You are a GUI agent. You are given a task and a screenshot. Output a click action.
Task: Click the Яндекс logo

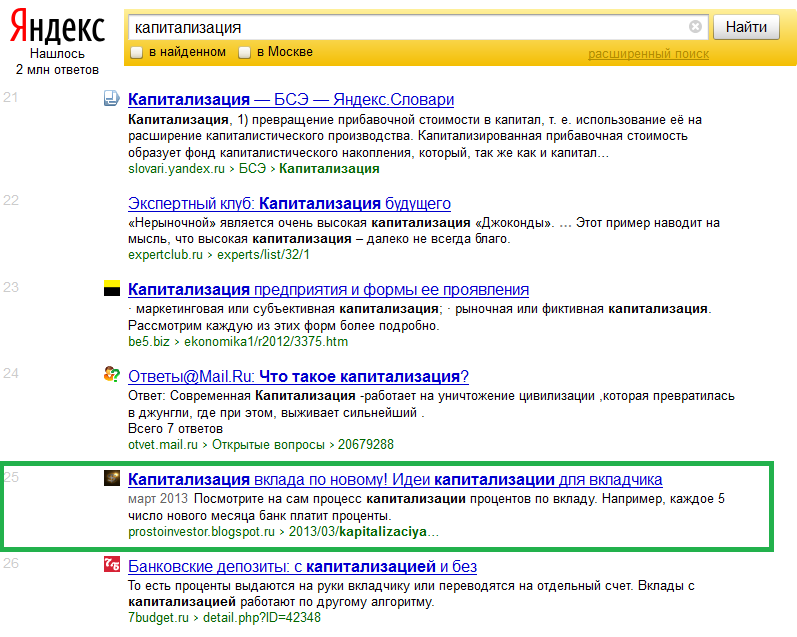pos(57,27)
